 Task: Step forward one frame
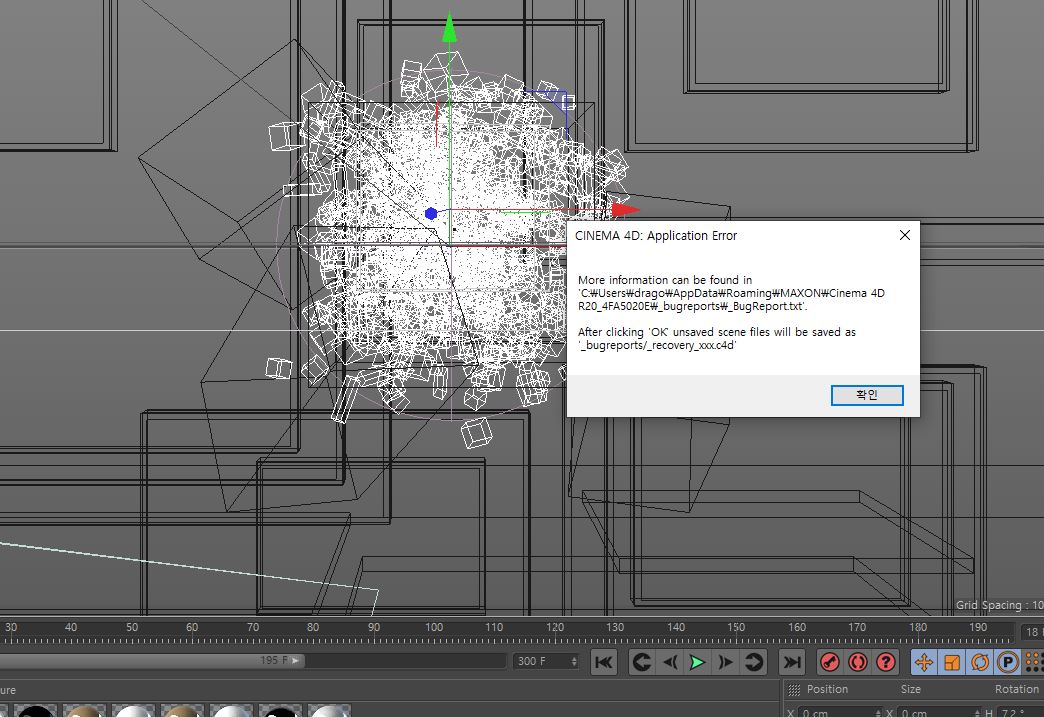pyautogui.click(x=726, y=662)
